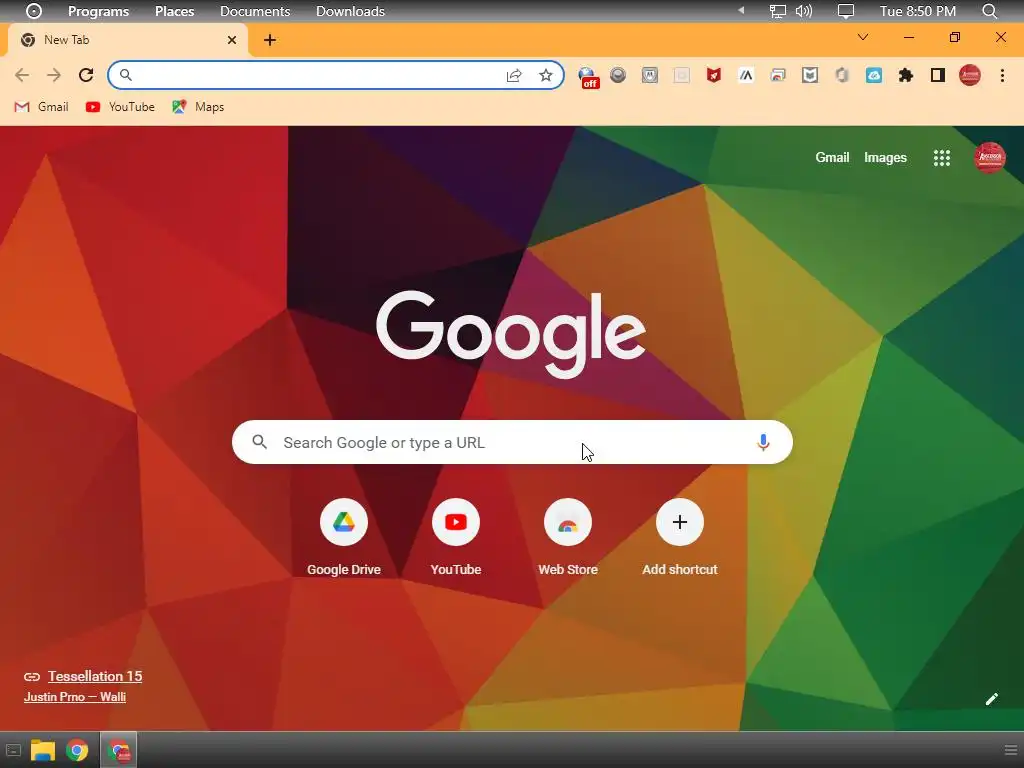Screen dimensions: 1024x768
Task: Click the Search Google or type a URL box
Action: coord(512,442)
